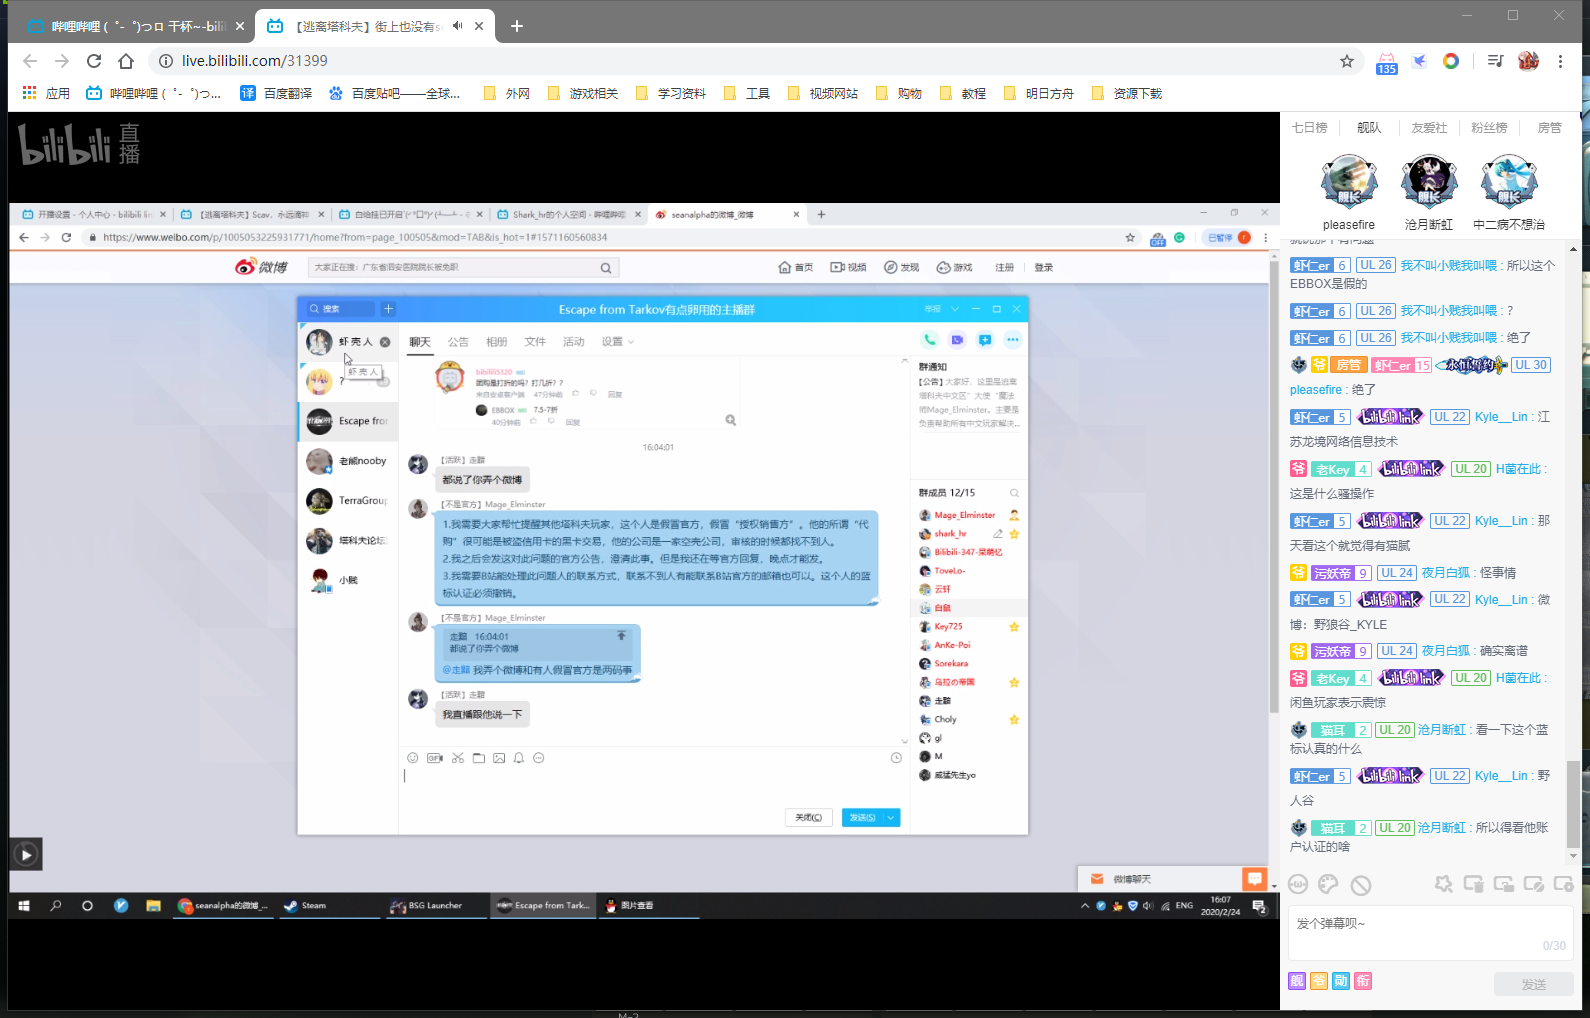Click the purple 舰 badge
Viewport: 1590px width, 1018px height.
tap(1297, 981)
